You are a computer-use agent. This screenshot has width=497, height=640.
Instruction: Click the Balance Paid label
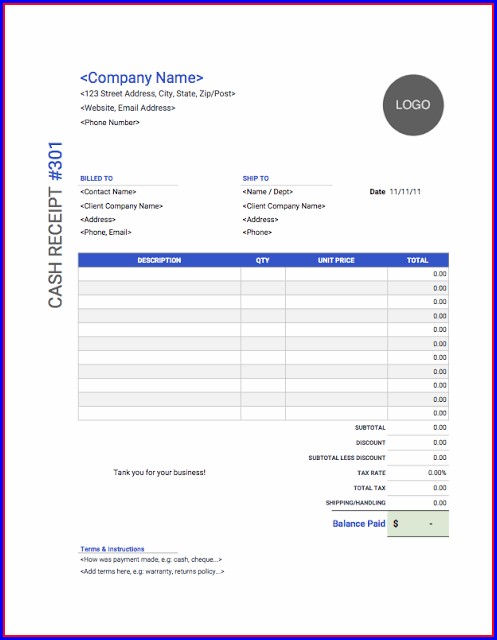359,524
